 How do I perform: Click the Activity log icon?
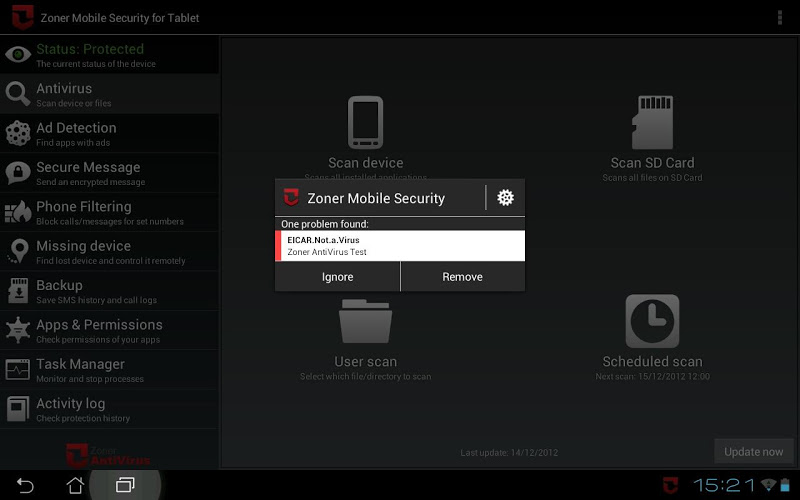18,409
